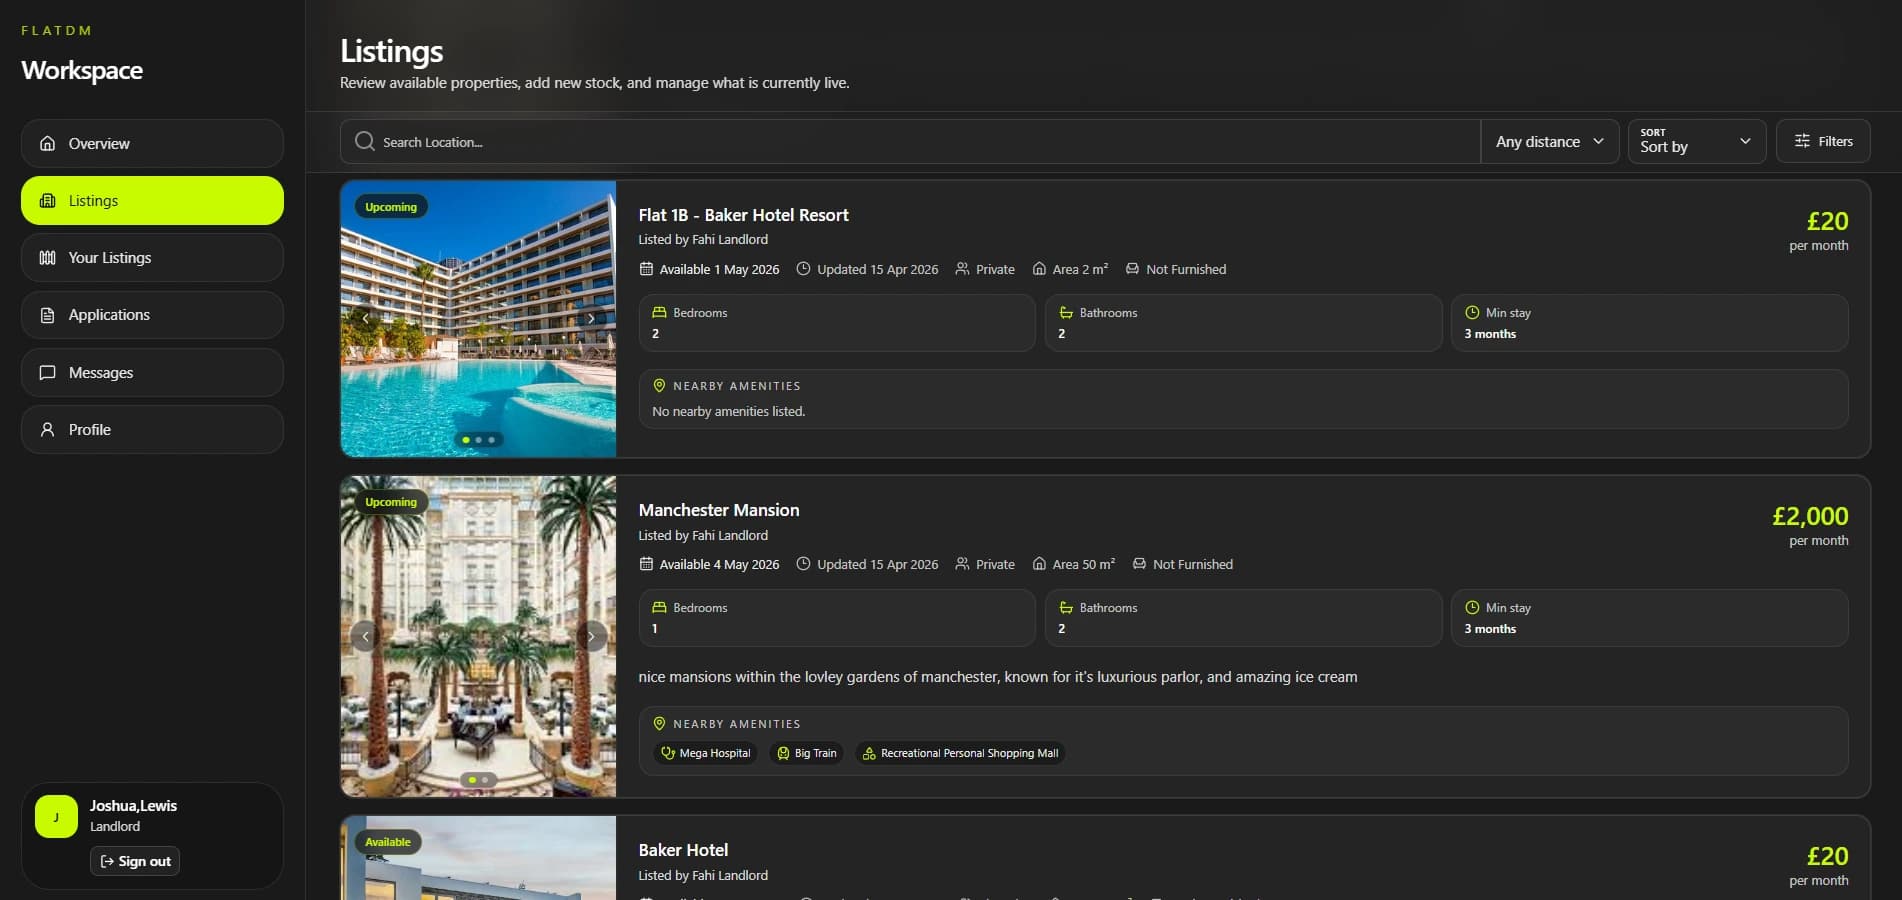Click the Workspace heading in sidebar
Screen dimensions: 1902x900
82,70
